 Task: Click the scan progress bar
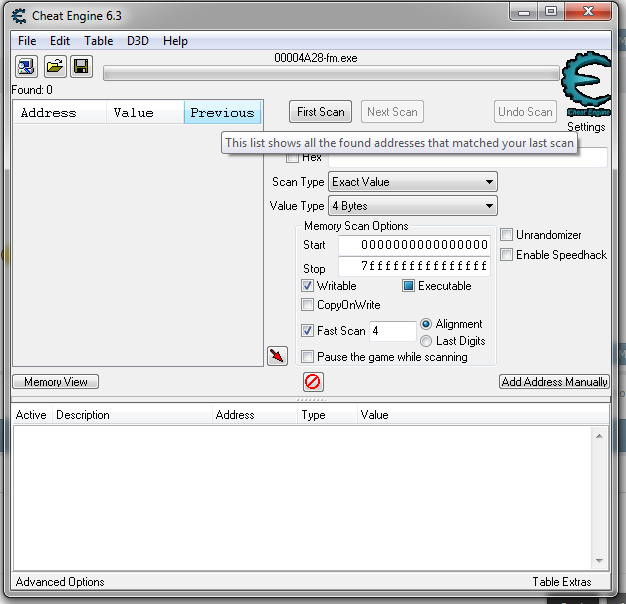pos(331,74)
